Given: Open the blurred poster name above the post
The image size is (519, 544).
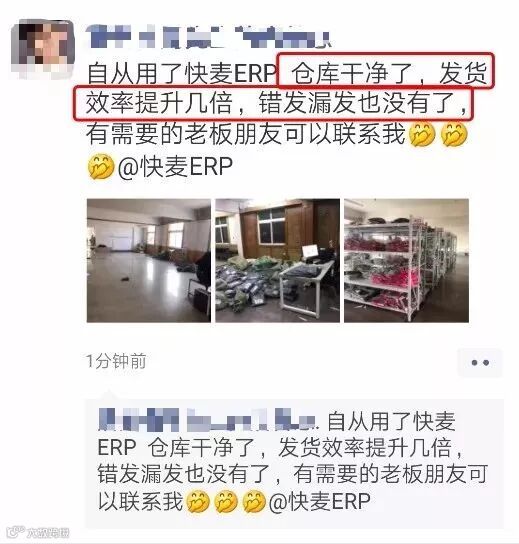Looking at the screenshot, I should tap(209, 36).
